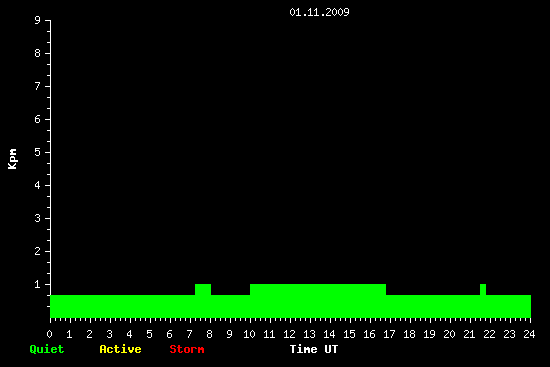Click the green bar area above hour 19
550x367 pixels.
[429, 306]
